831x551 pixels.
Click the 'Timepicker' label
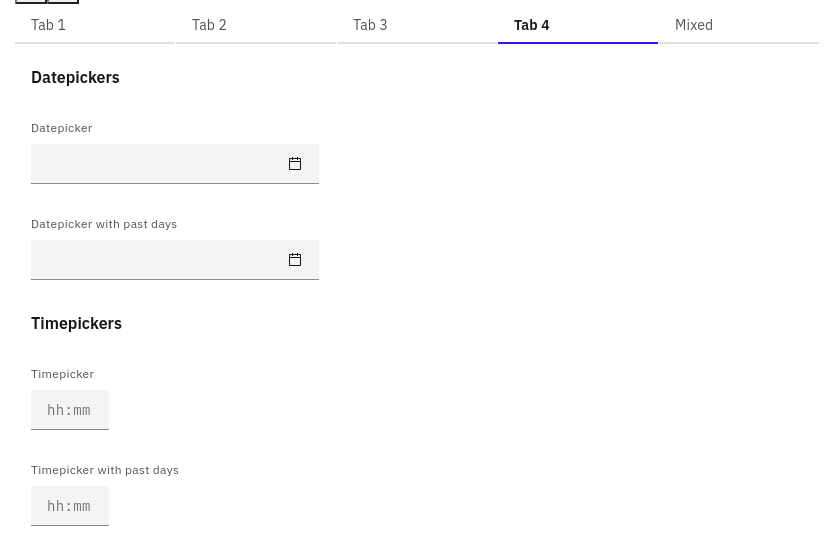[x=63, y=374]
